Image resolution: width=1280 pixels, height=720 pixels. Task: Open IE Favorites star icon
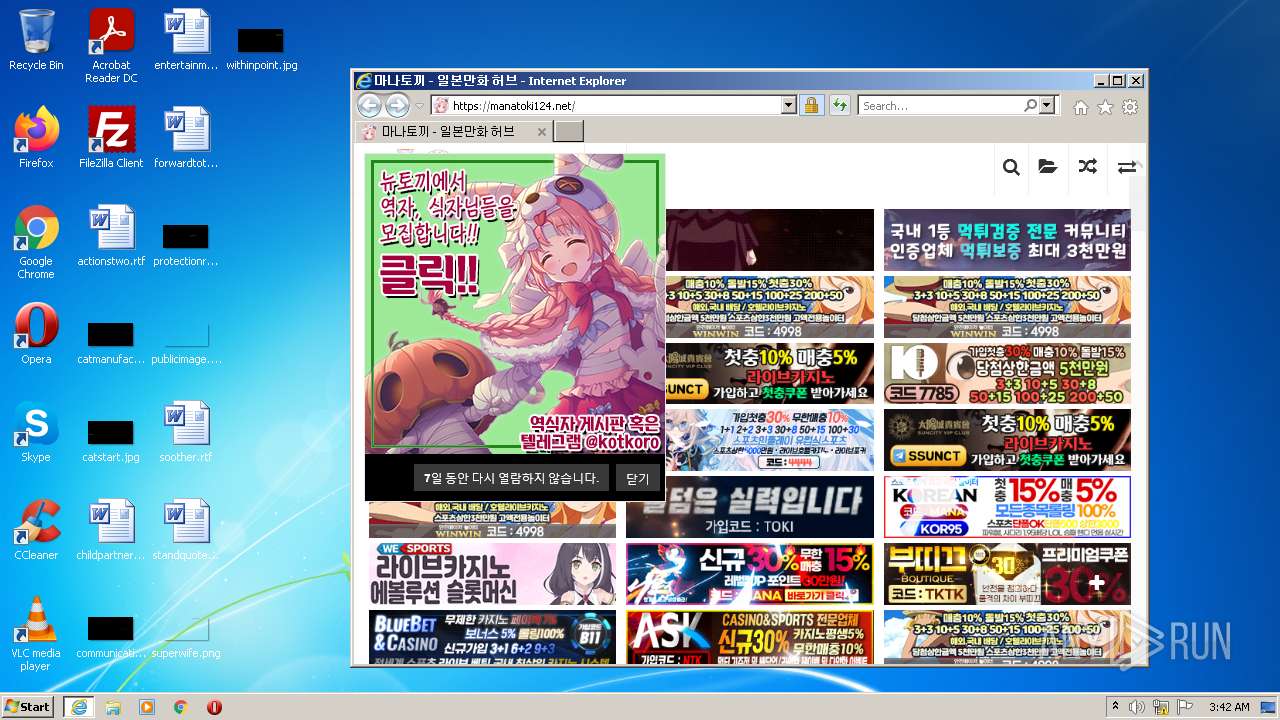[x=1105, y=107]
